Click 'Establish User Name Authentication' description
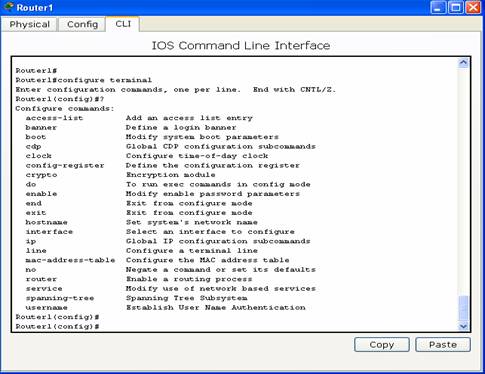The width and height of the screenshot is (485, 374). point(215,308)
